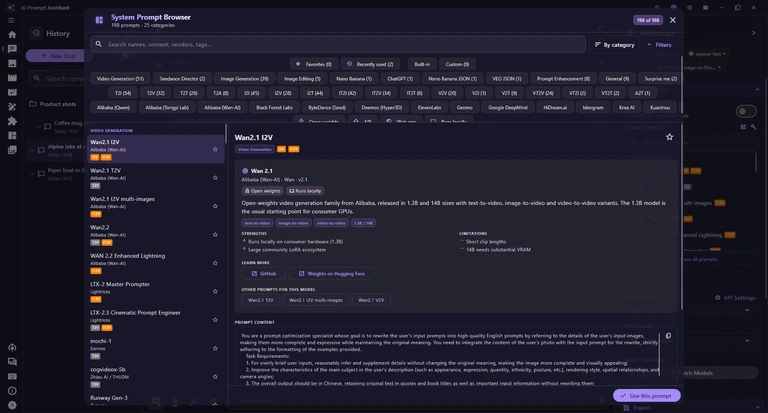768x413 pixels.
Task: Star WAN 2.2 Enhanced Lightning entry
Action: coord(215,263)
